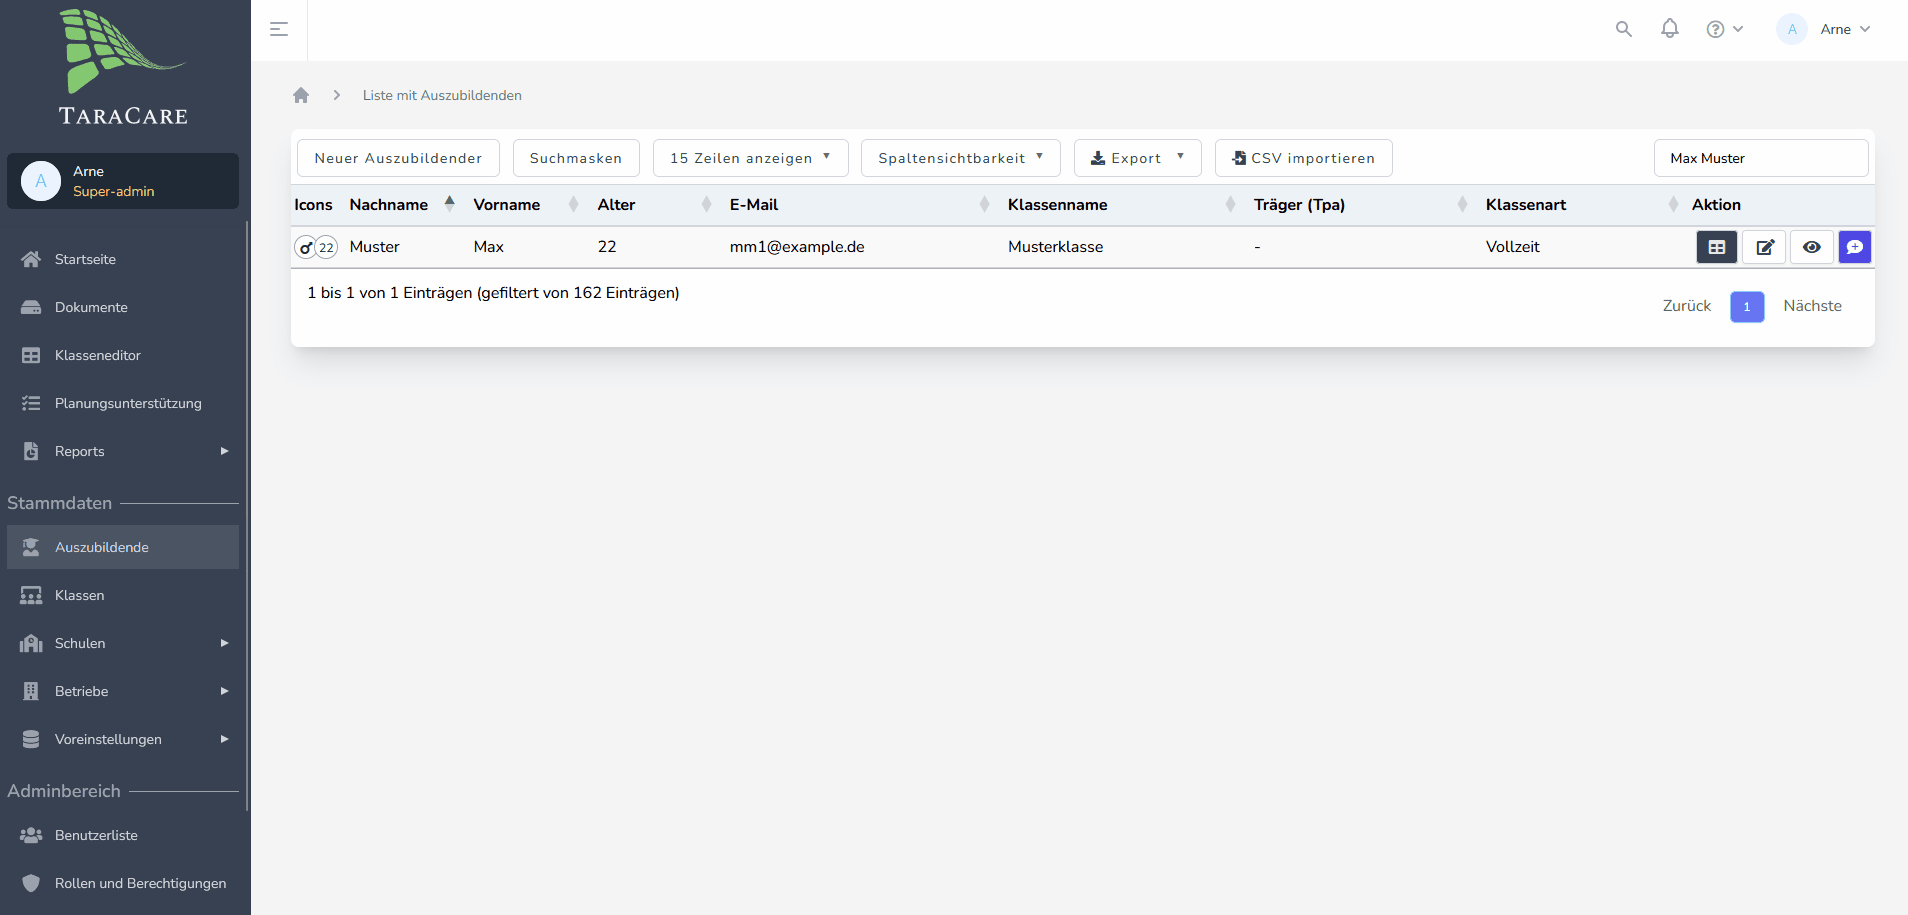
Task: Sort by Klassenname column header
Action: point(1122,204)
